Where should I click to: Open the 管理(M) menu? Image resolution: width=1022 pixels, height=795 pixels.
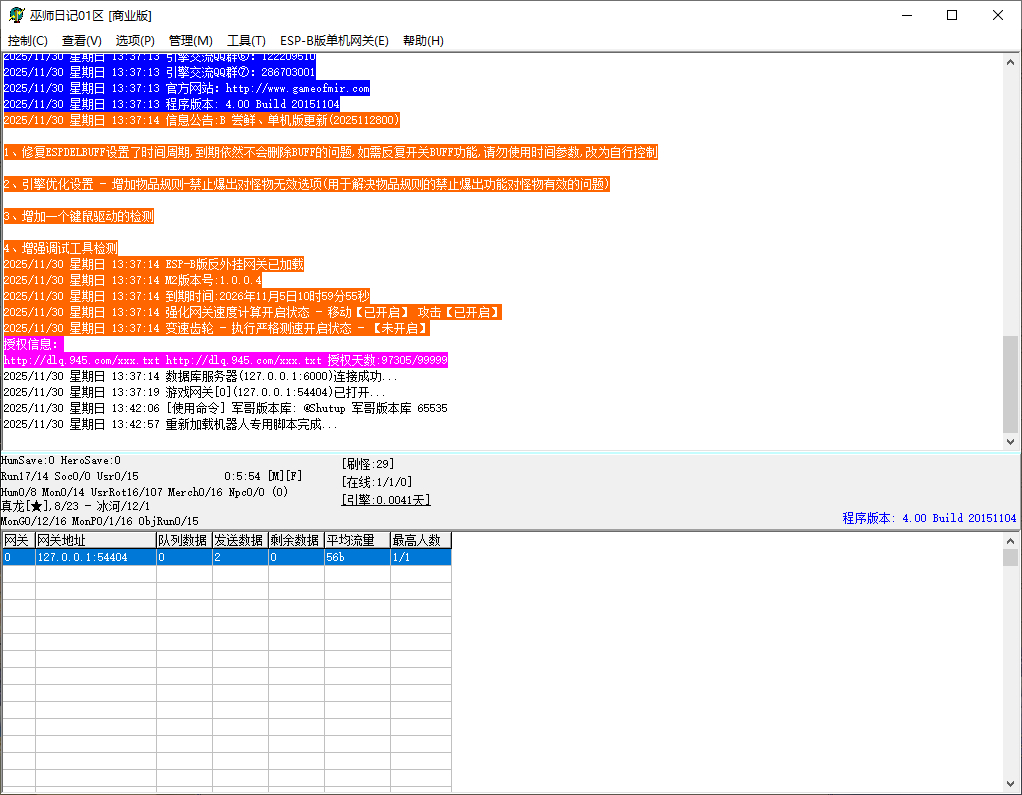tap(190, 40)
